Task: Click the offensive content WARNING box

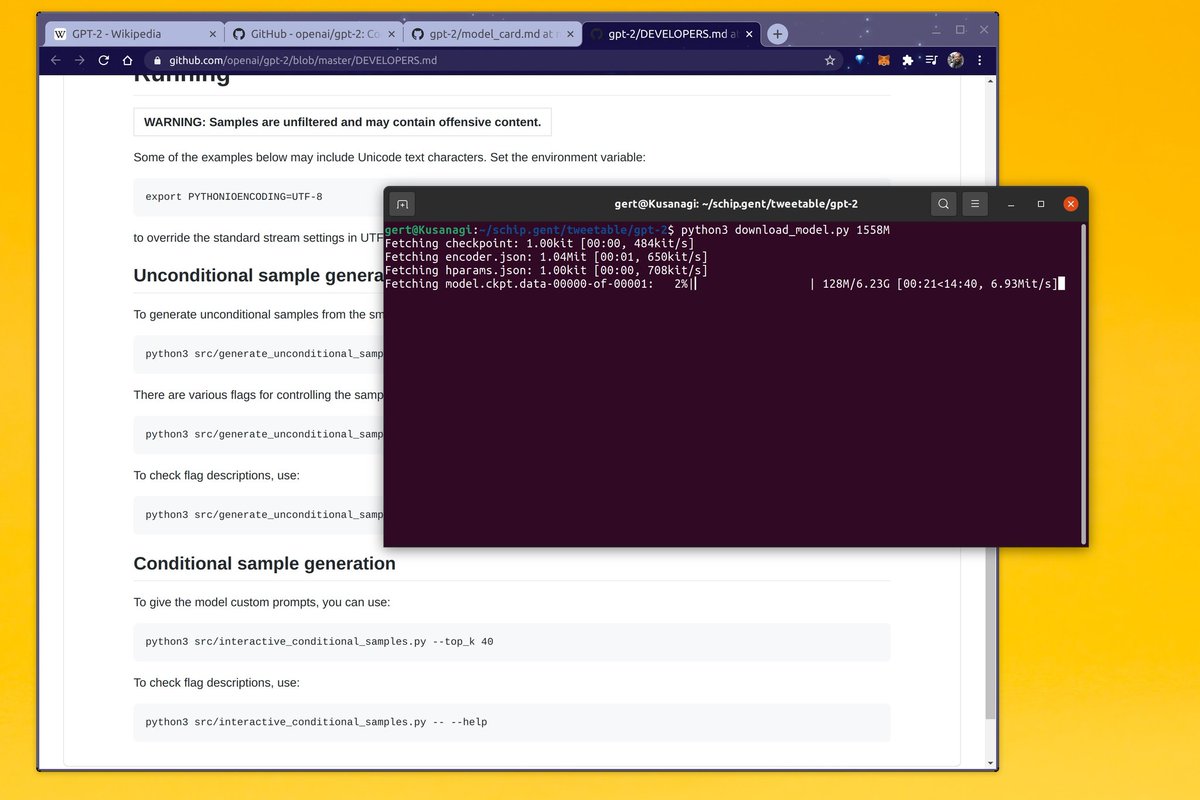Action: tap(342, 122)
